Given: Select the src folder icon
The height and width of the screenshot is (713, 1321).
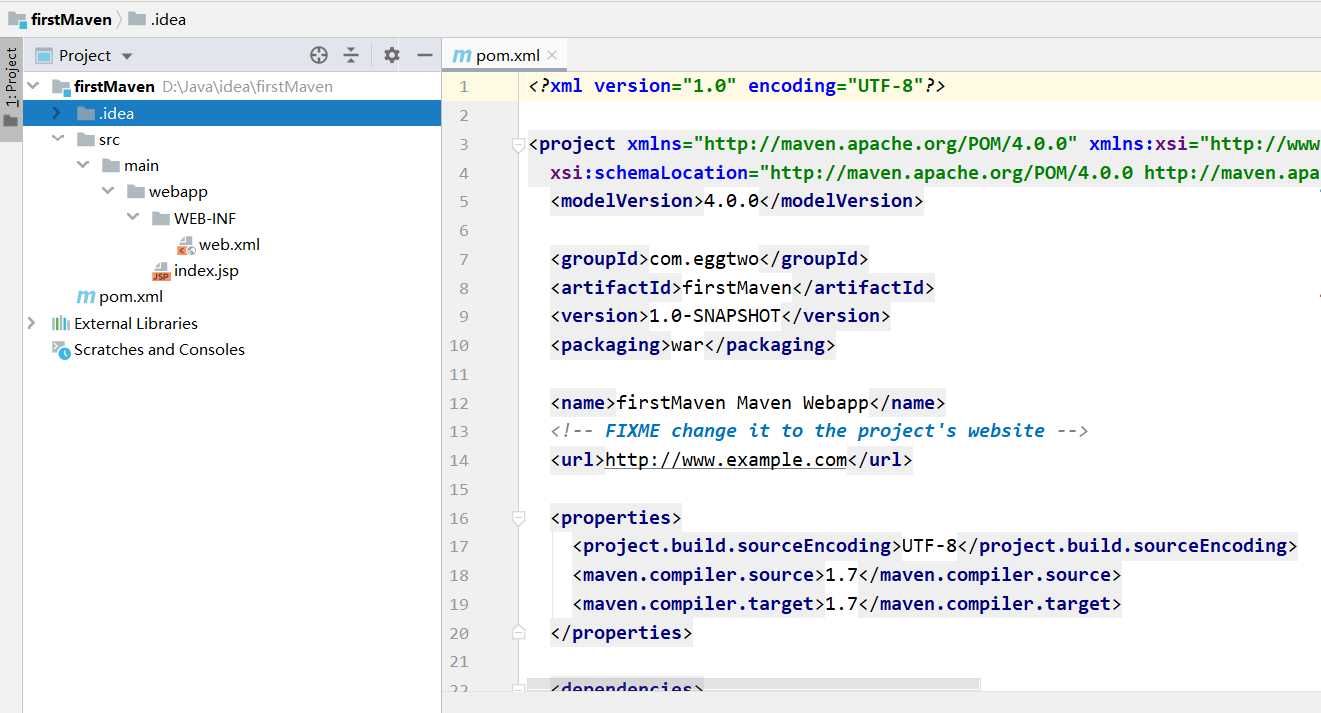Looking at the screenshot, I should coord(85,139).
